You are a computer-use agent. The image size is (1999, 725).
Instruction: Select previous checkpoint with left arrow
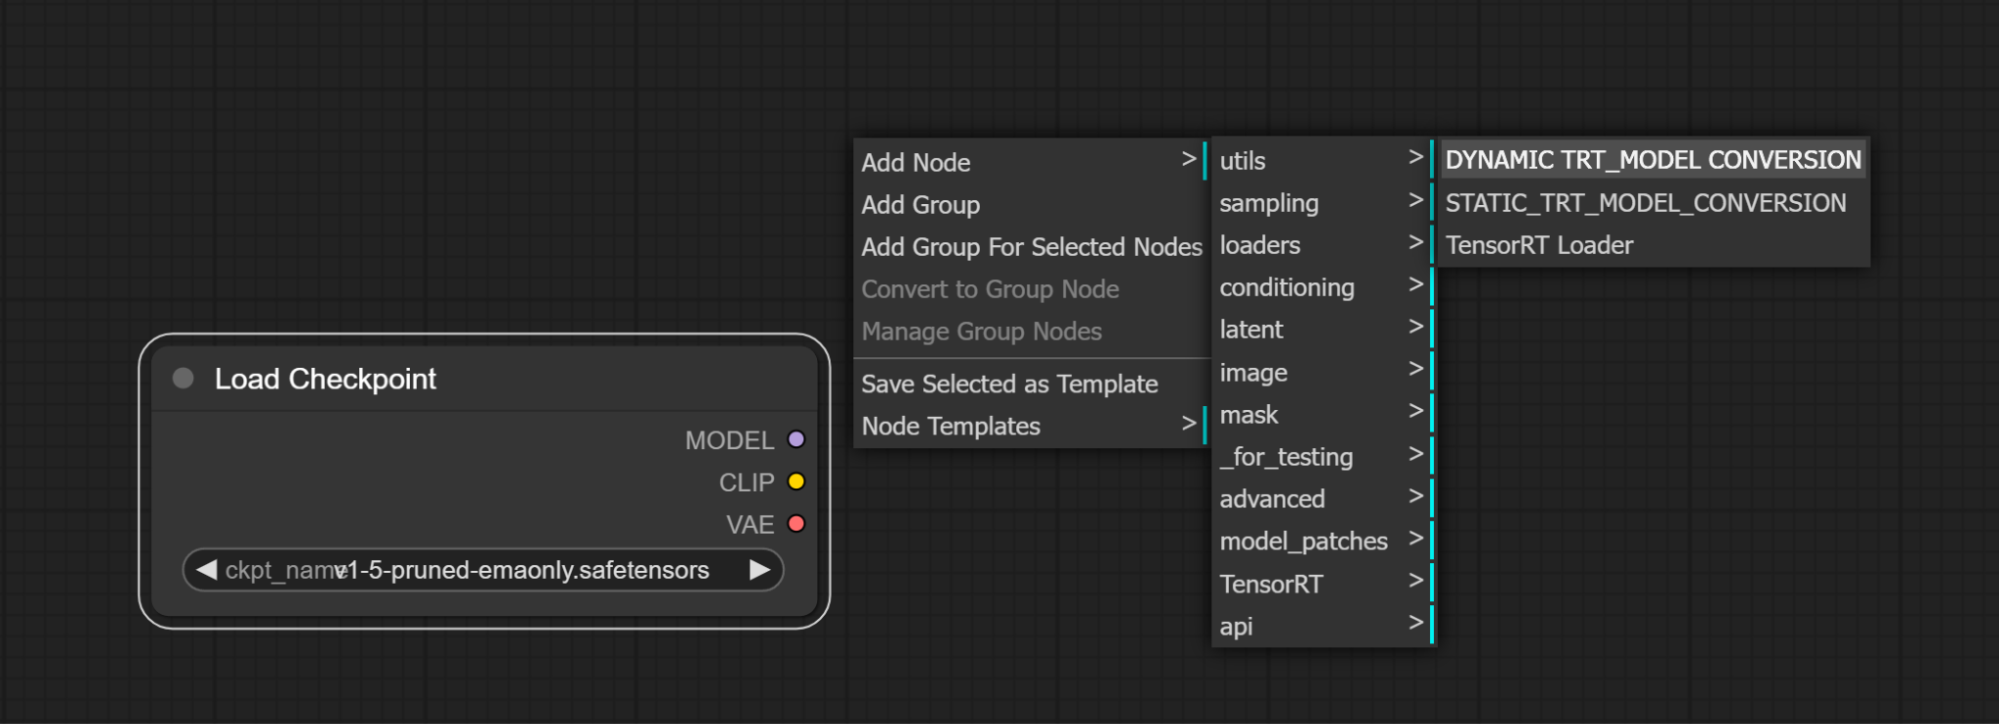207,570
